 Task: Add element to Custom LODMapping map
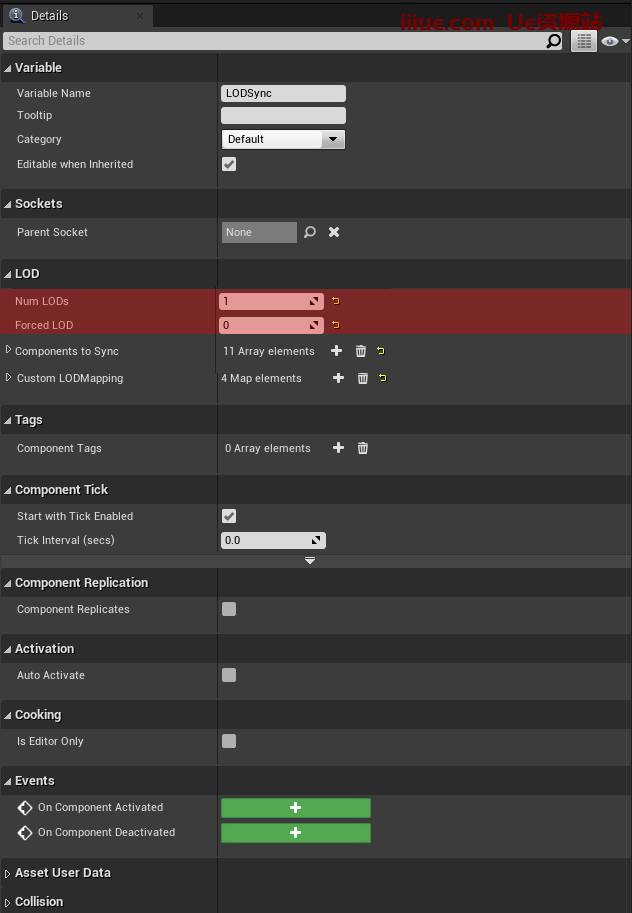(x=338, y=378)
